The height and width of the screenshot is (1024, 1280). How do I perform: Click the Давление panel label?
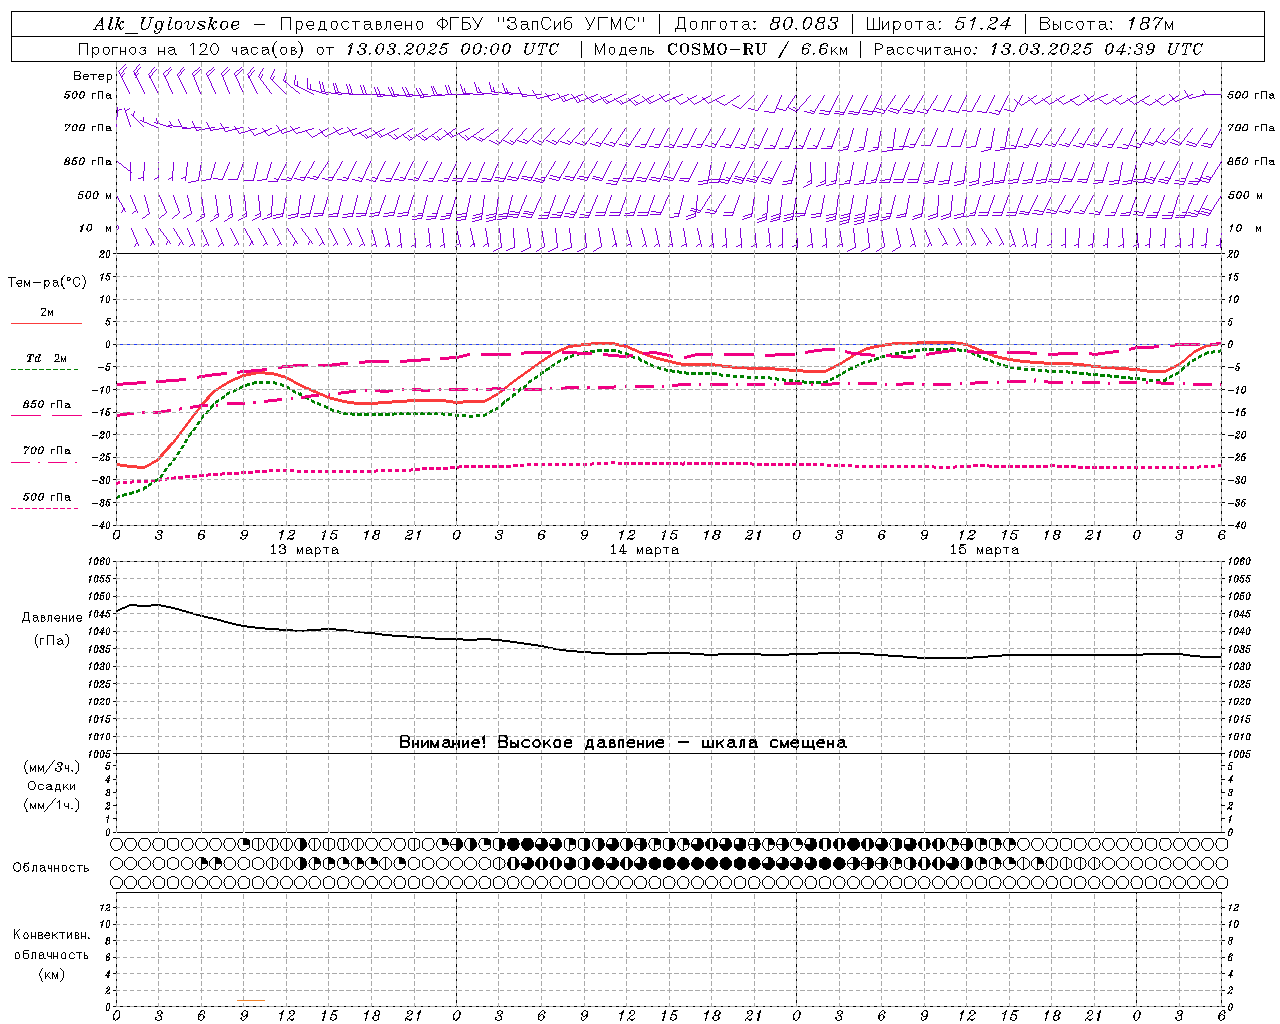(52, 618)
